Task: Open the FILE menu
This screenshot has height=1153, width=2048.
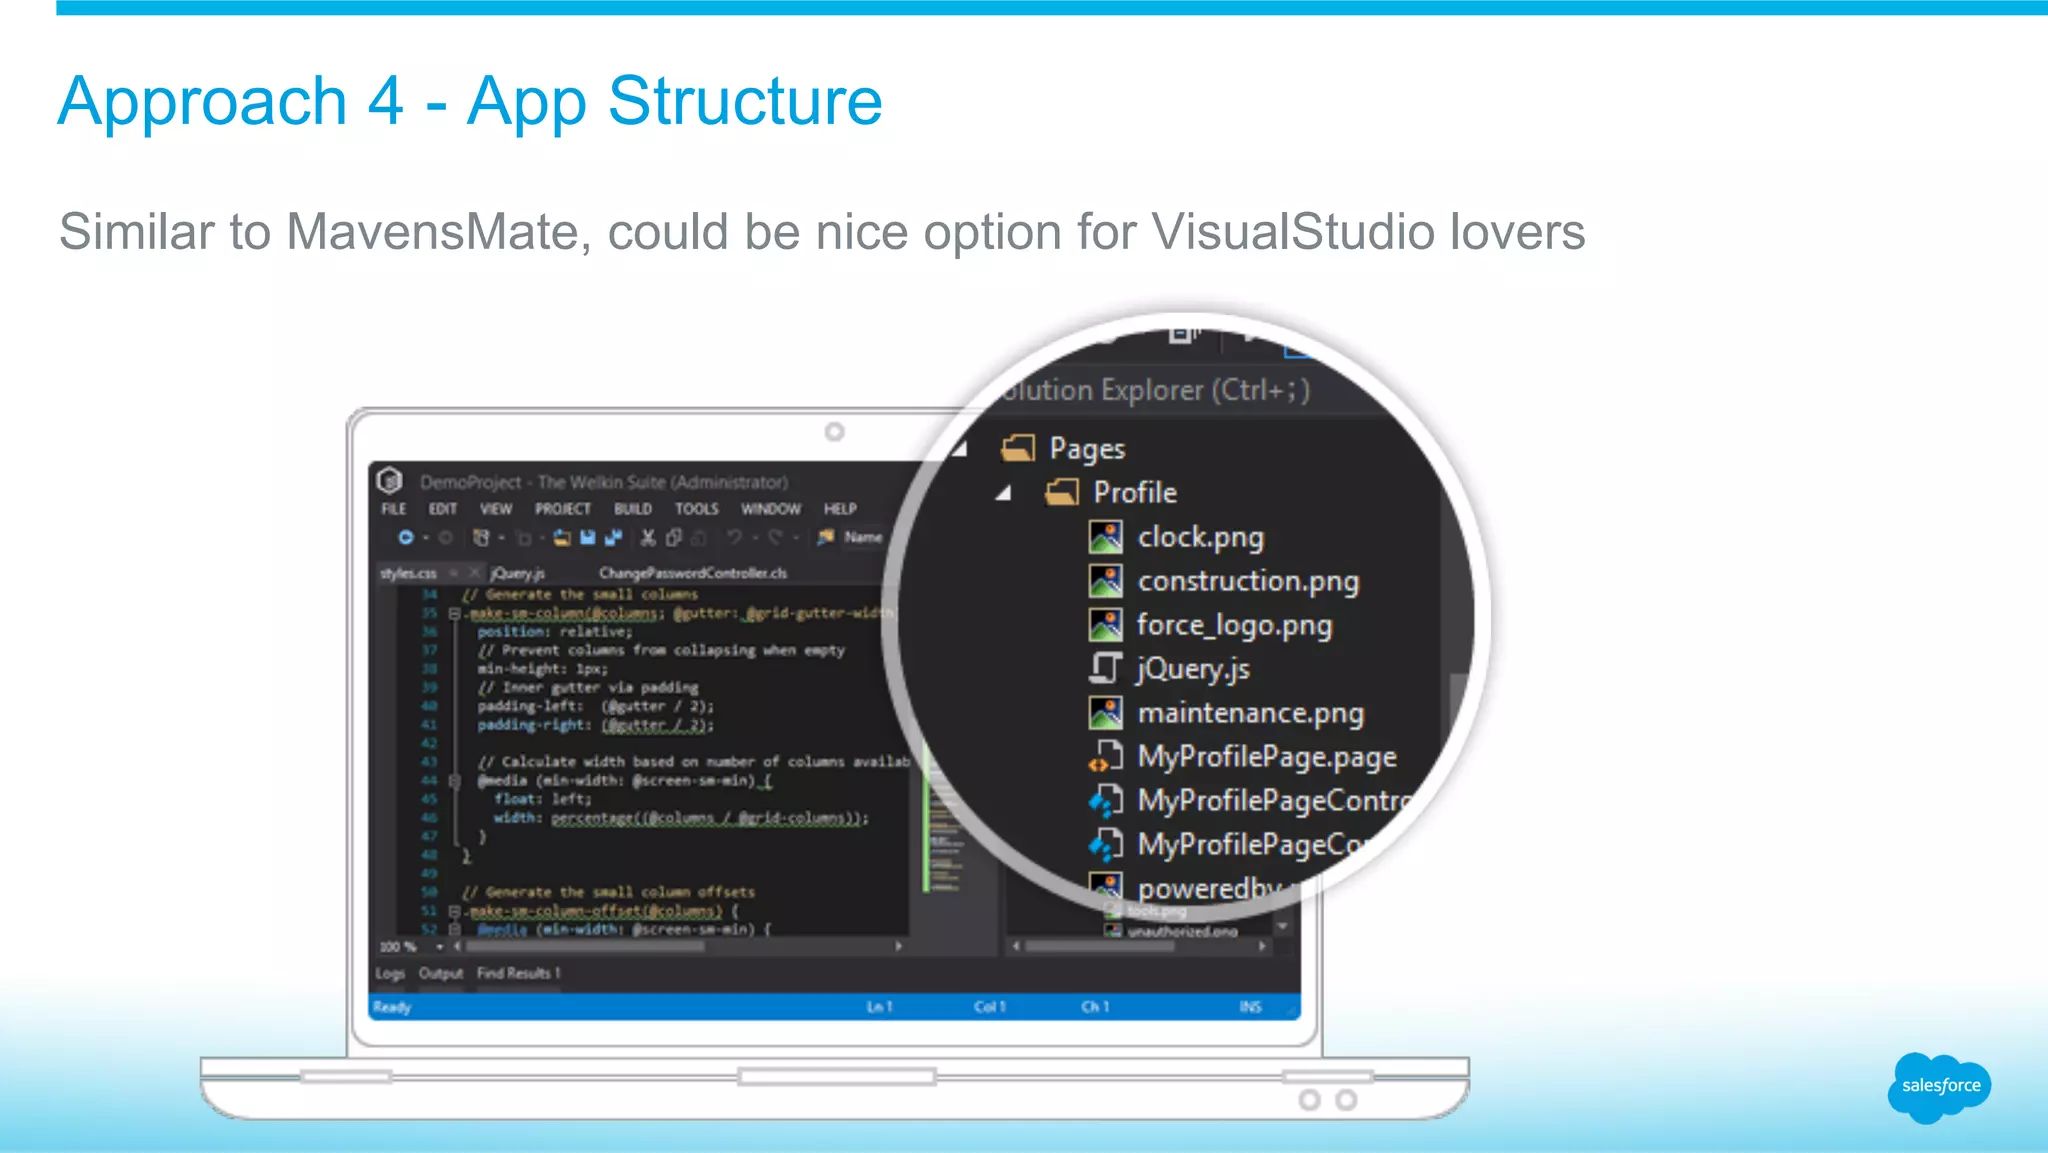Action: point(394,509)
